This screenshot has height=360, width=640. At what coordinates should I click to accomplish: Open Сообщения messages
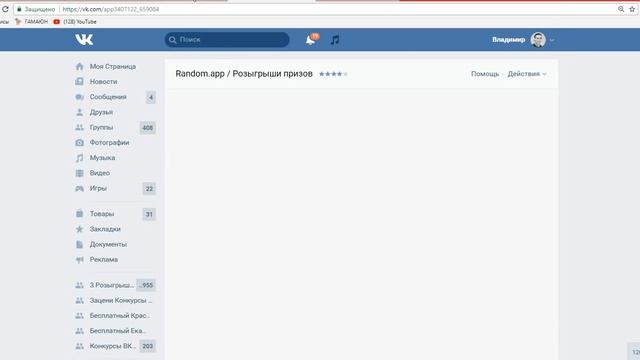point(108,97)
